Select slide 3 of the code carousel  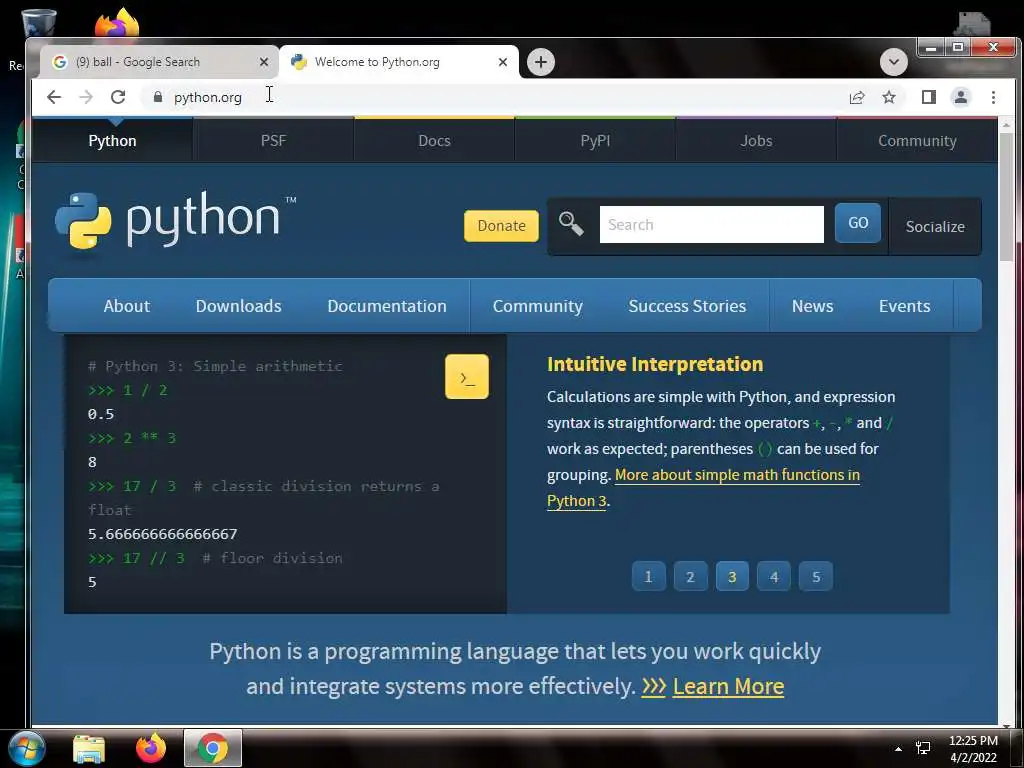(732, 576)
